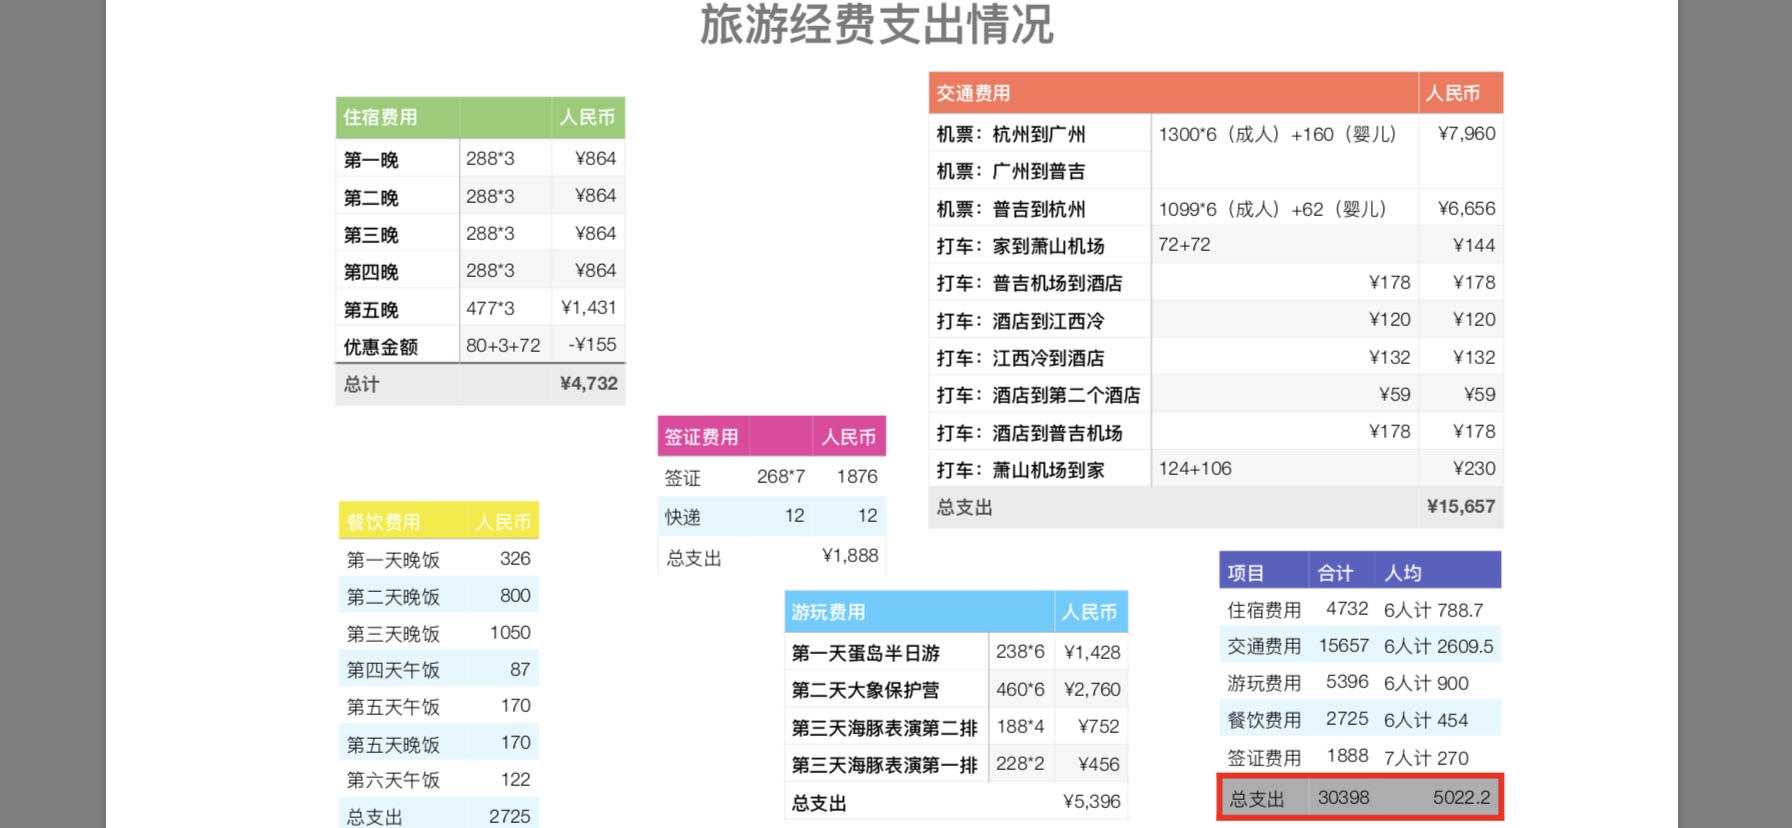Select the 124+106 cell
The height and width of the screenshot is (828, 1792).
1195,469
